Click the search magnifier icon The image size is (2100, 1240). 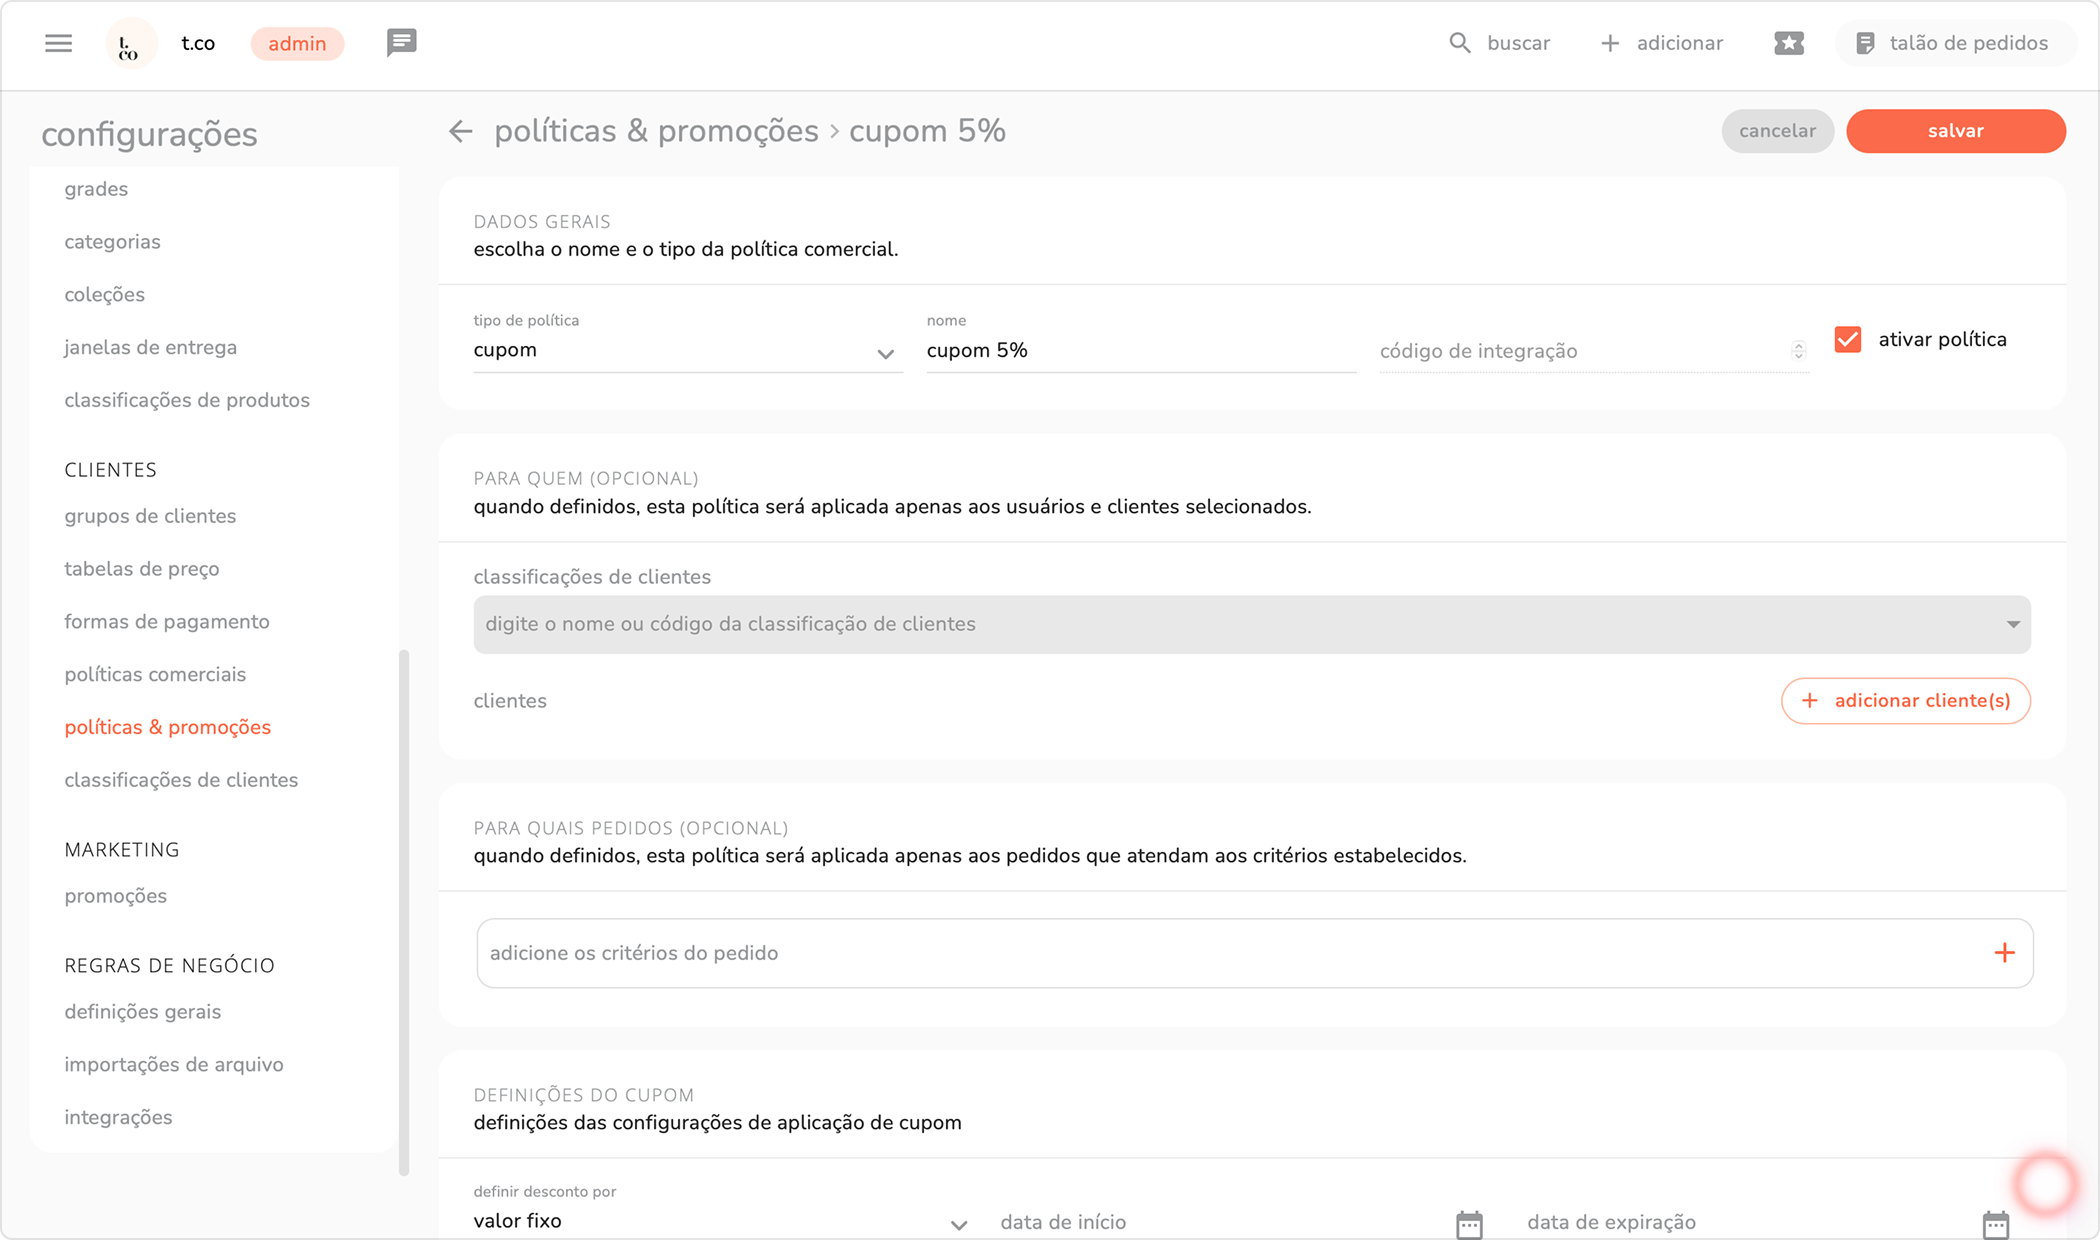[x=1459, y=43]
